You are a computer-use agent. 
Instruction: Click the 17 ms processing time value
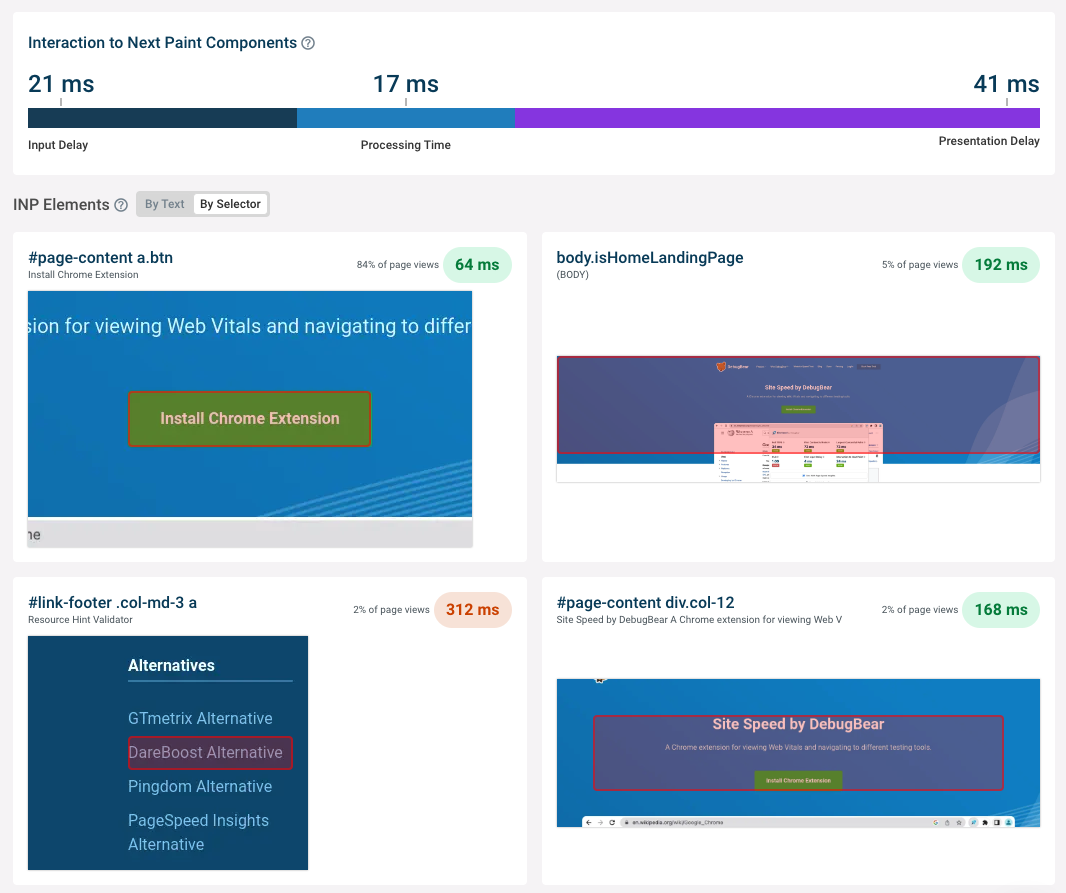tap(406, 84)
